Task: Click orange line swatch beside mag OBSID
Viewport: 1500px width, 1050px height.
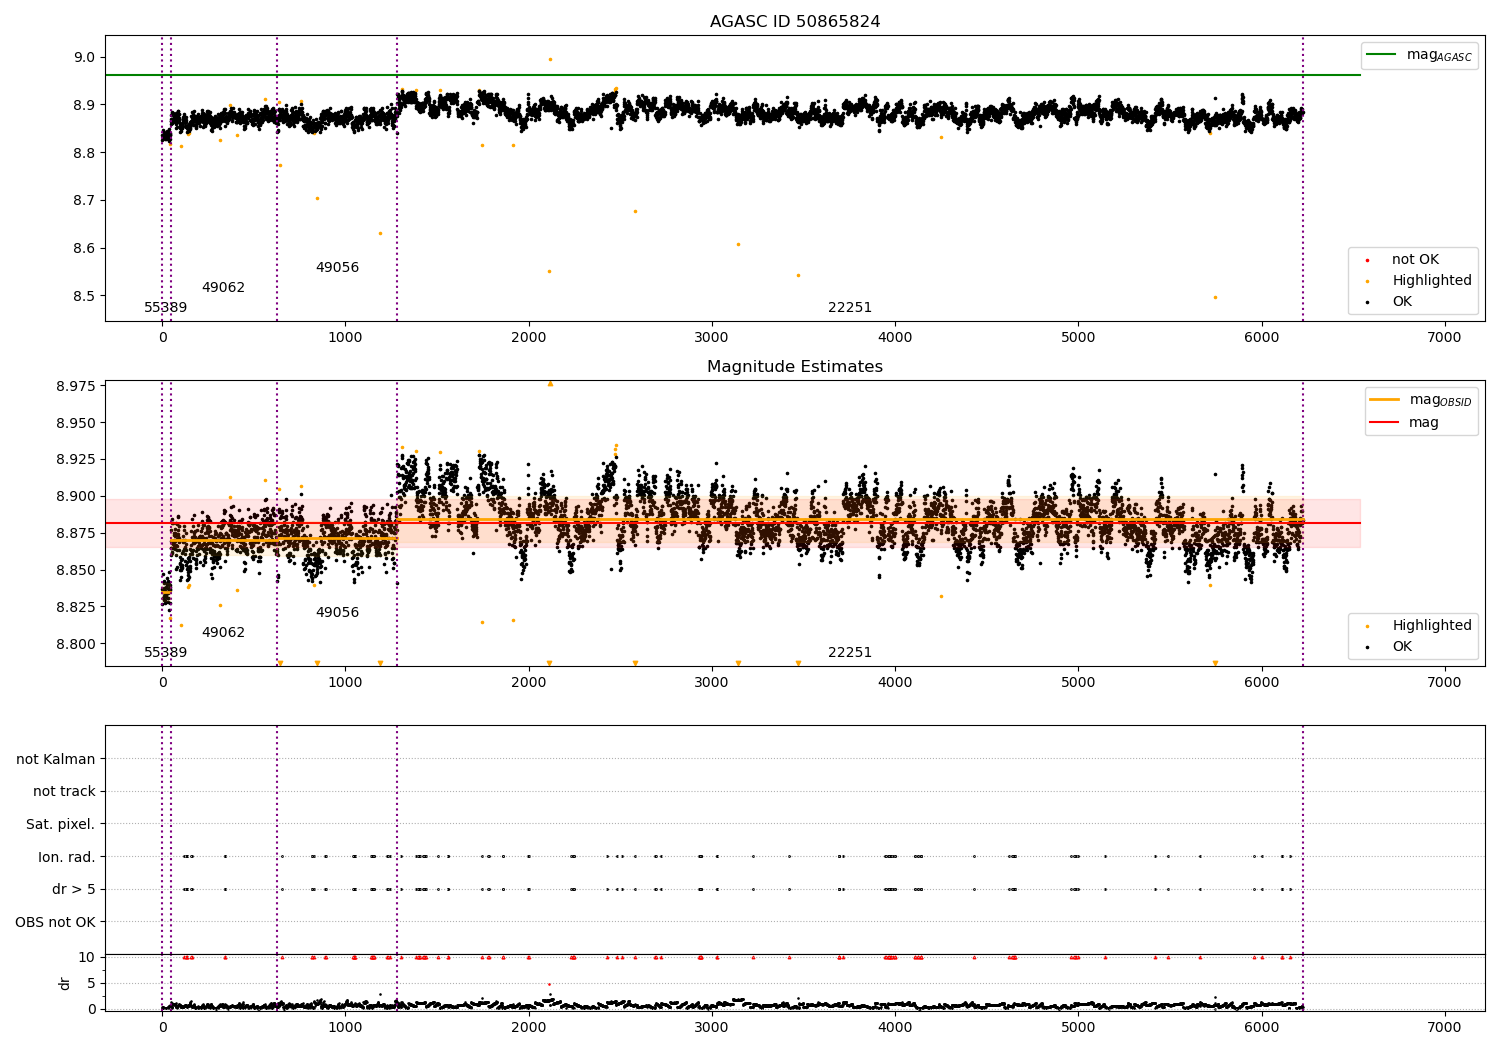Action: (x=1385, y=400)
